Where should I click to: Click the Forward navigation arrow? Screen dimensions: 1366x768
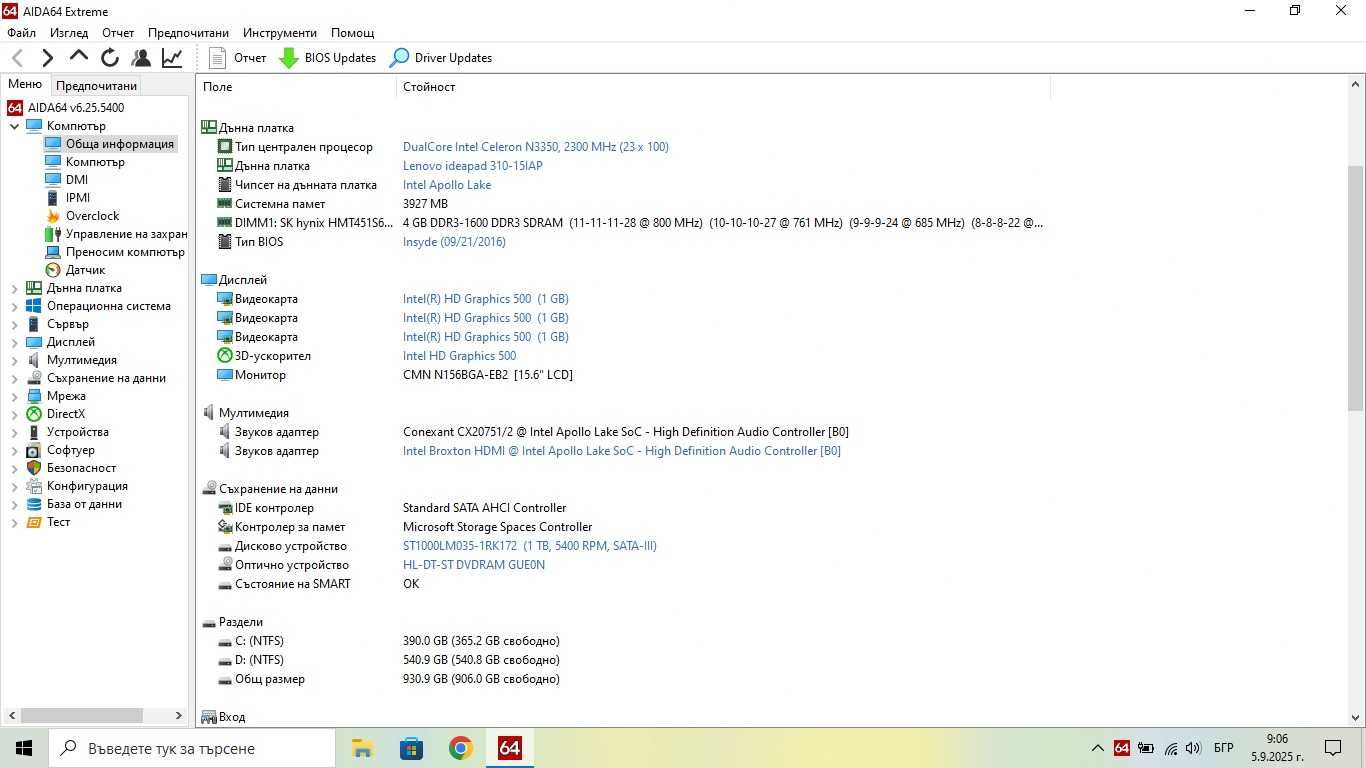click(x=47, y=58)
